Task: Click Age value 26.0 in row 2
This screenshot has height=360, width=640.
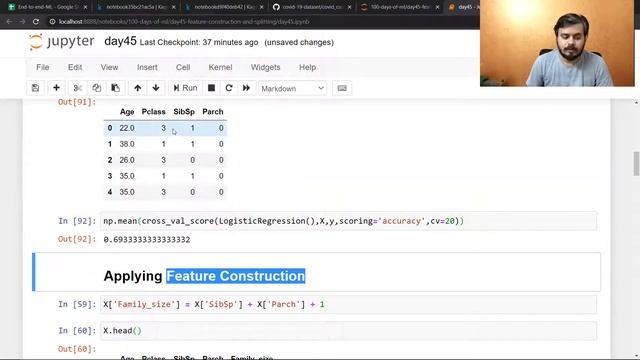Action: [127, 160]
